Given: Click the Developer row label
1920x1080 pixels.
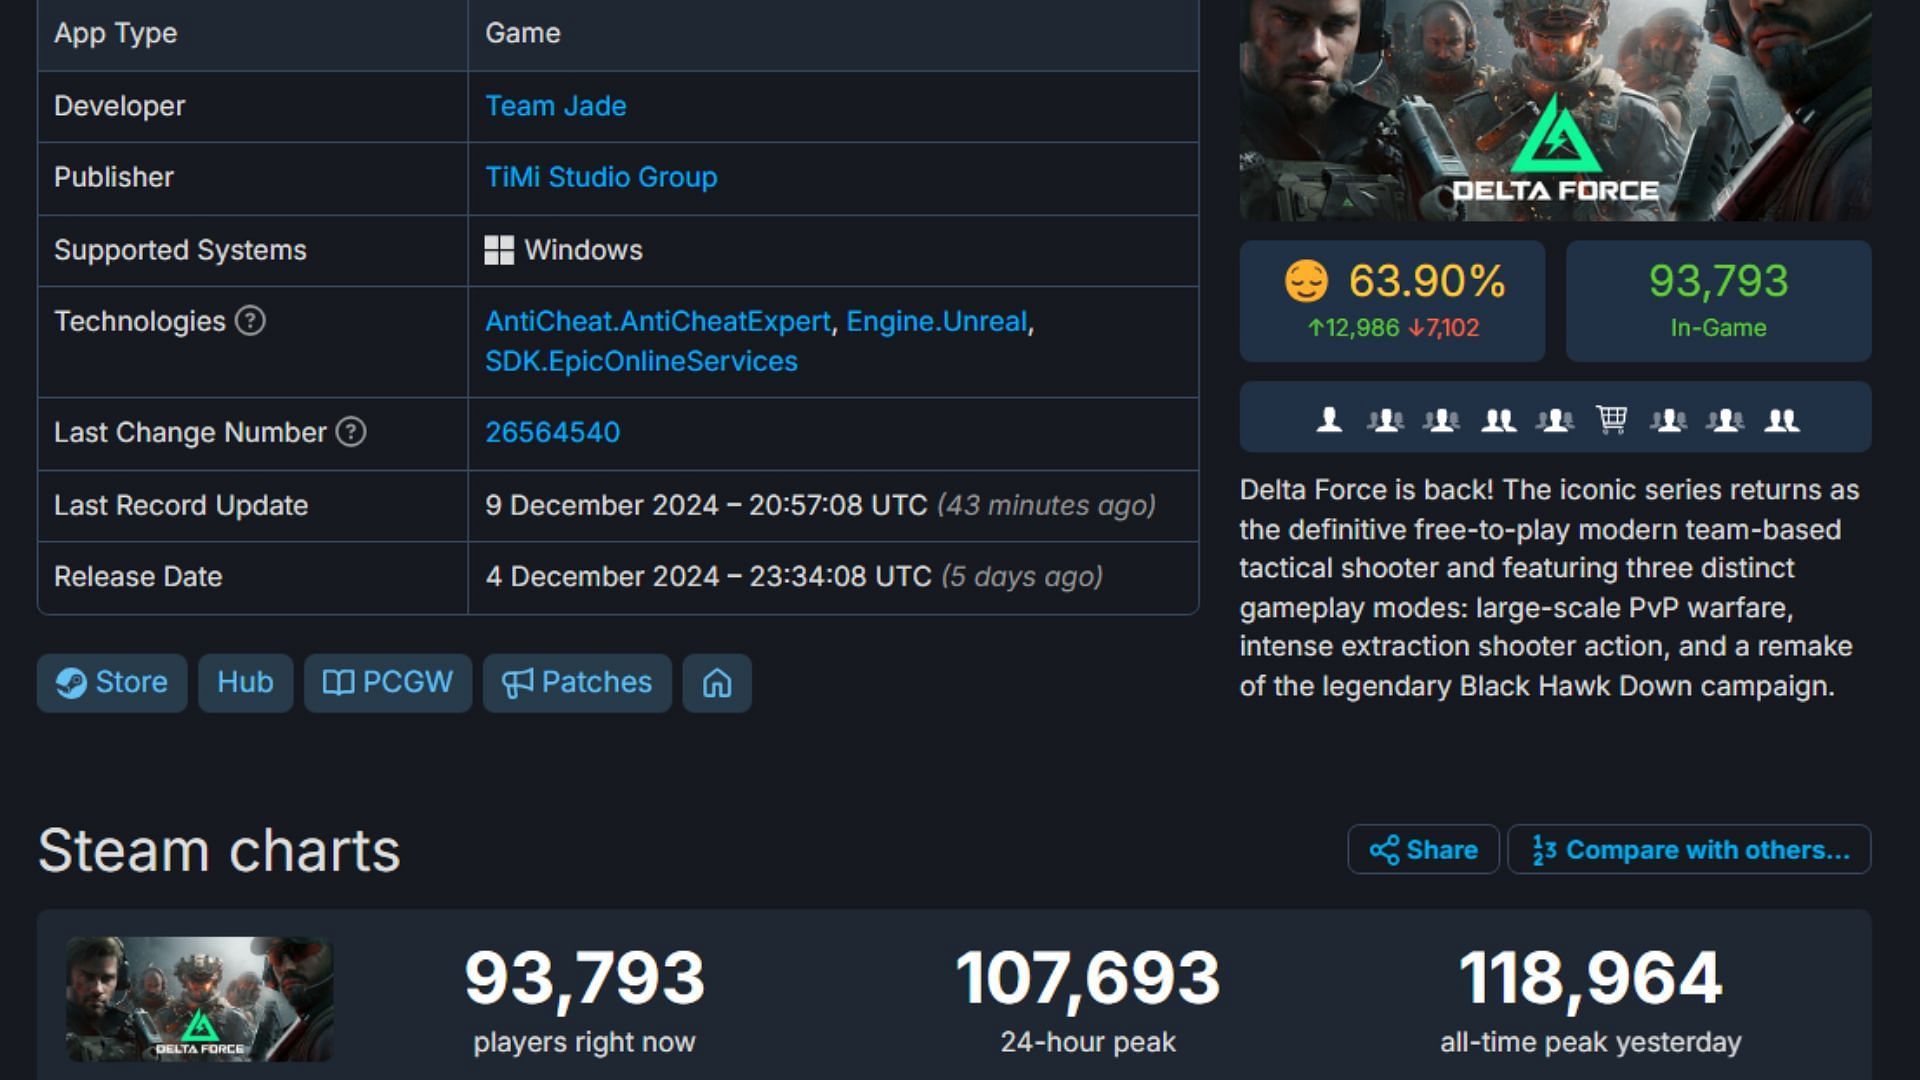Looking at the screenshot, I should click(x=119, y=106).
